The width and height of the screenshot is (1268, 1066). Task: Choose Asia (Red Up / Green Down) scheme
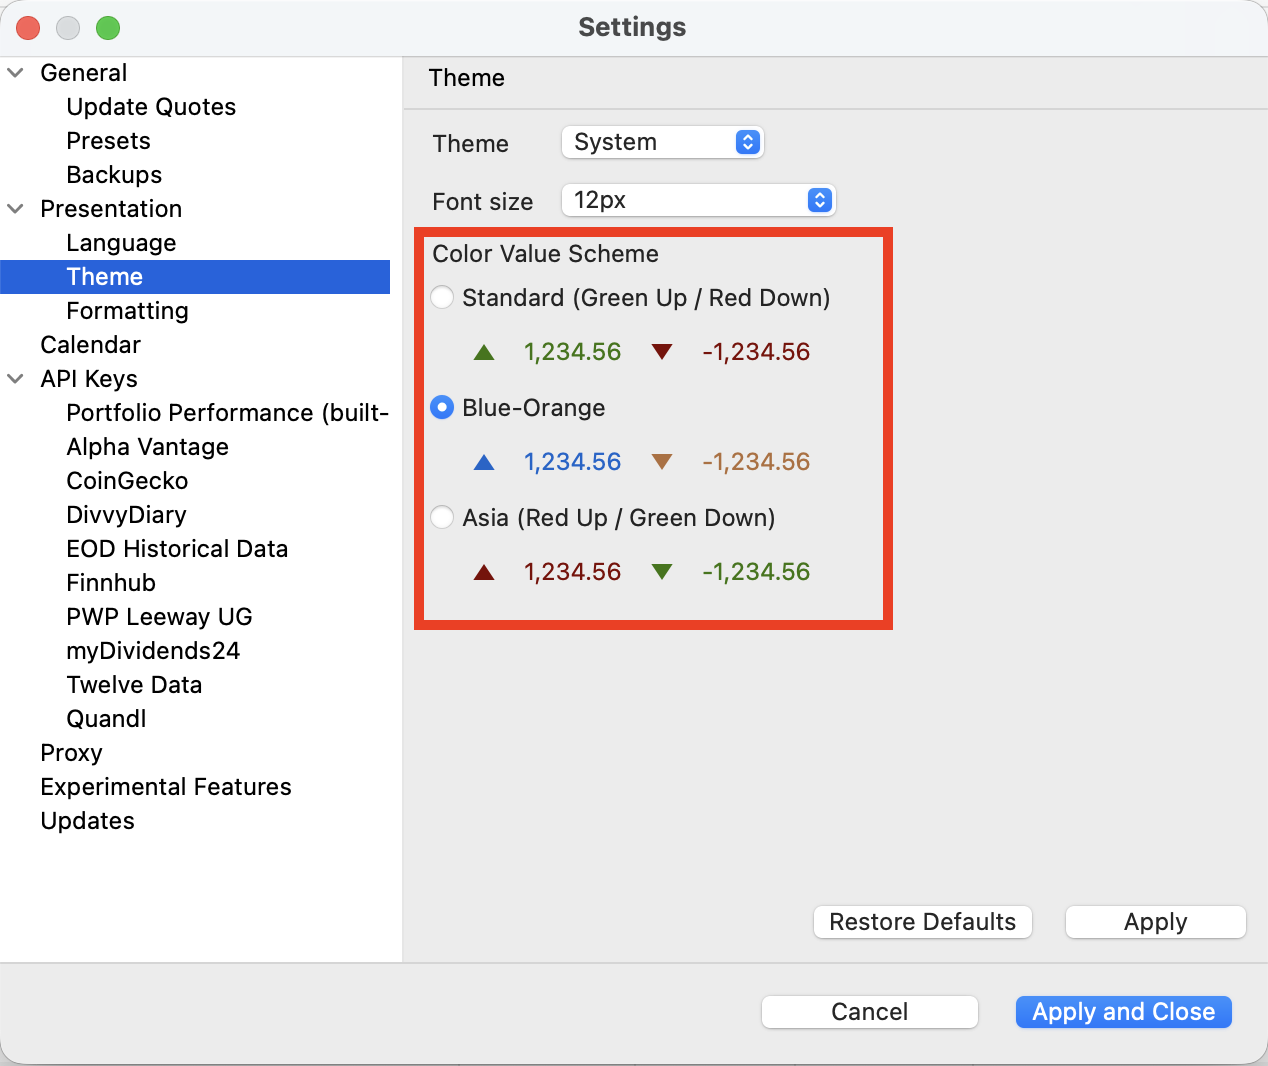(x=442, y=518)
